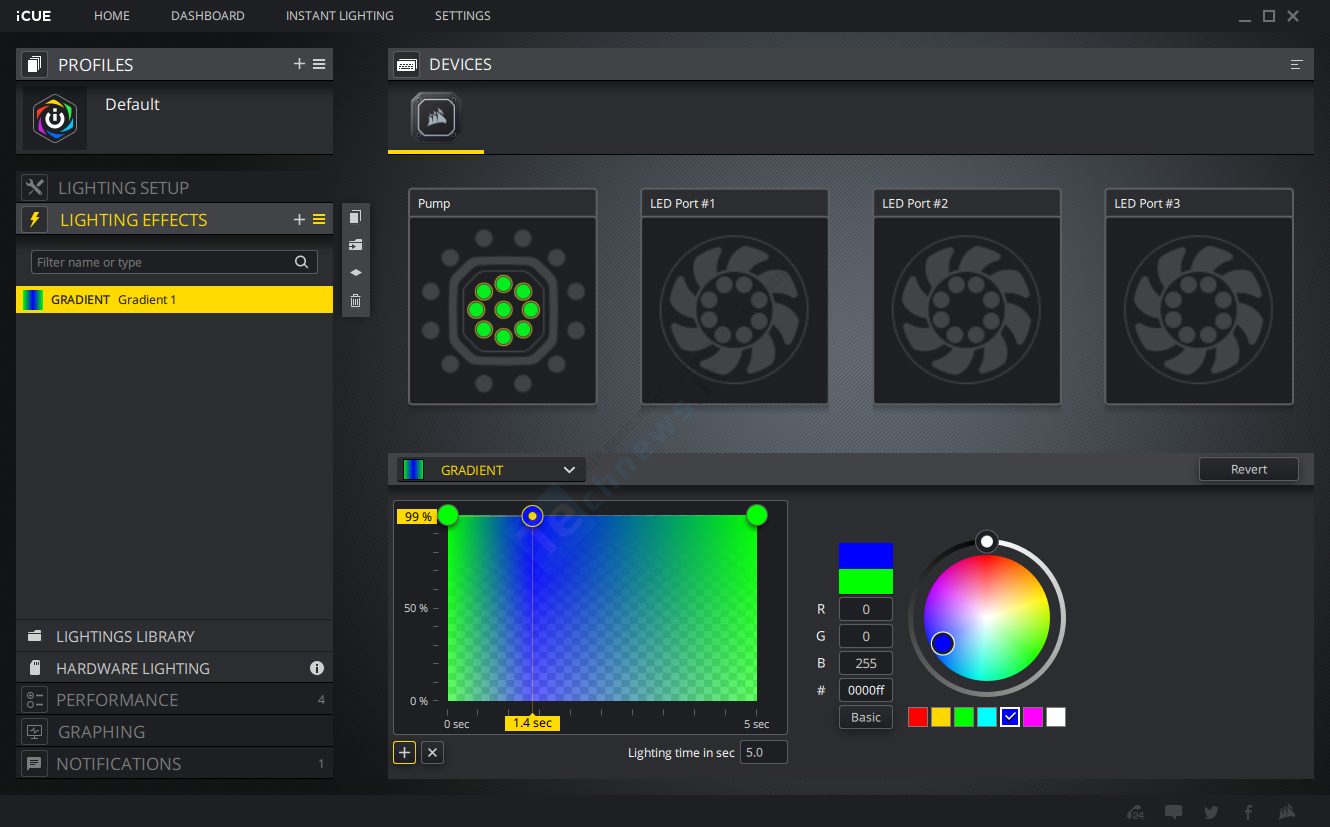
Task: Select the Gradient 1 lighting effect
Action: click(174, 300)
